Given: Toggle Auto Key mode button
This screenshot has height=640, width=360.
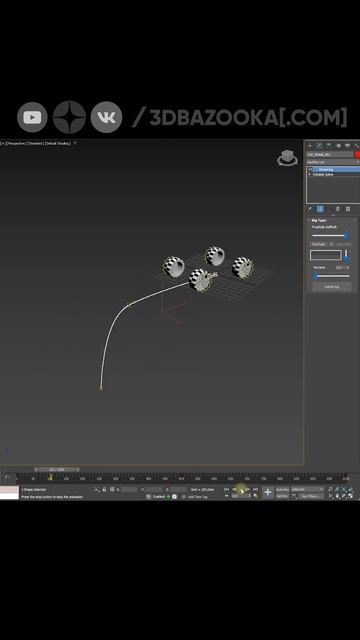Looking at the screenshot, I should click(282, 489).
